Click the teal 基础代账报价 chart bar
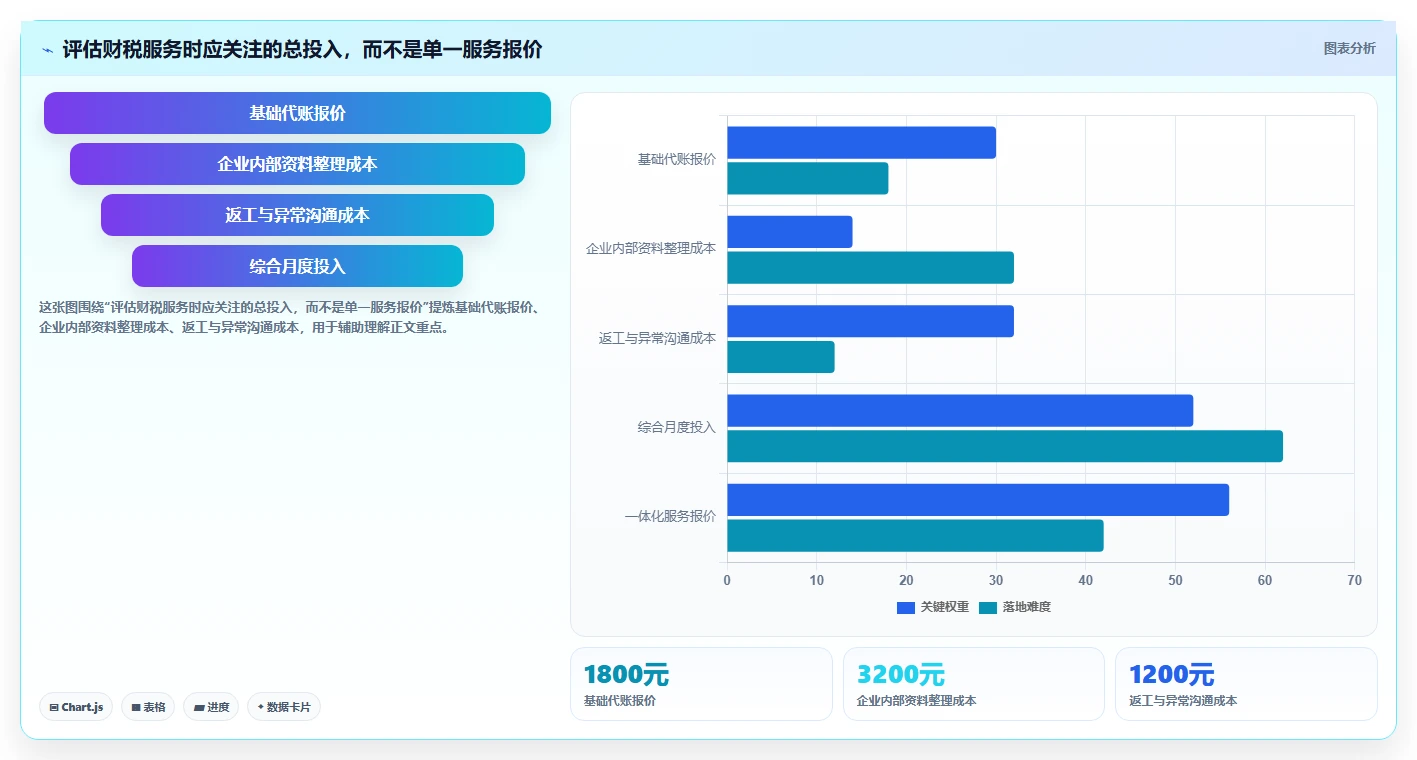 807,178
